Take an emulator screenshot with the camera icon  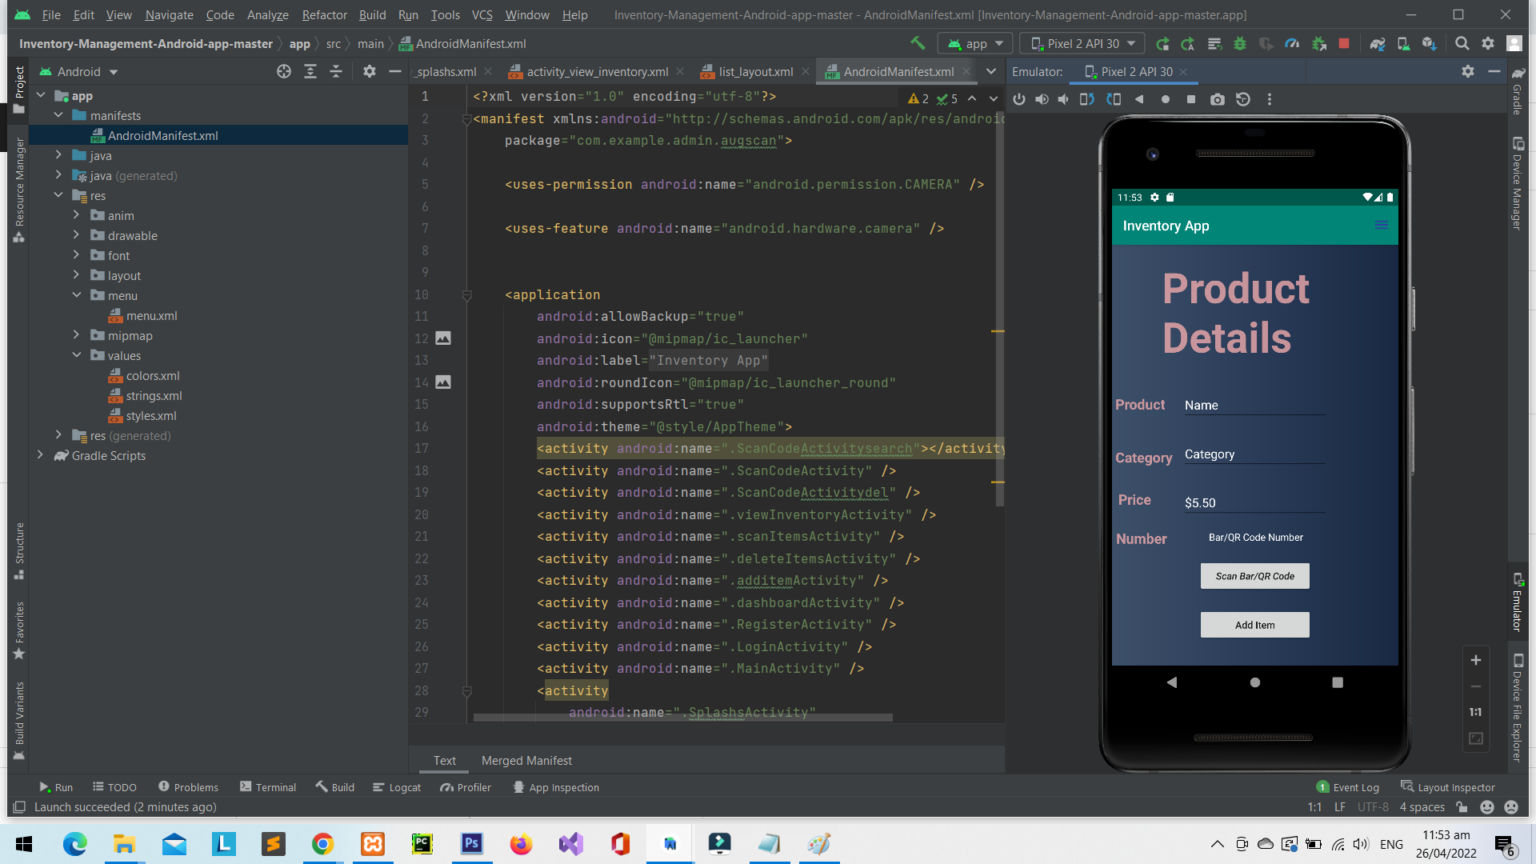[x=1218, y=98]
